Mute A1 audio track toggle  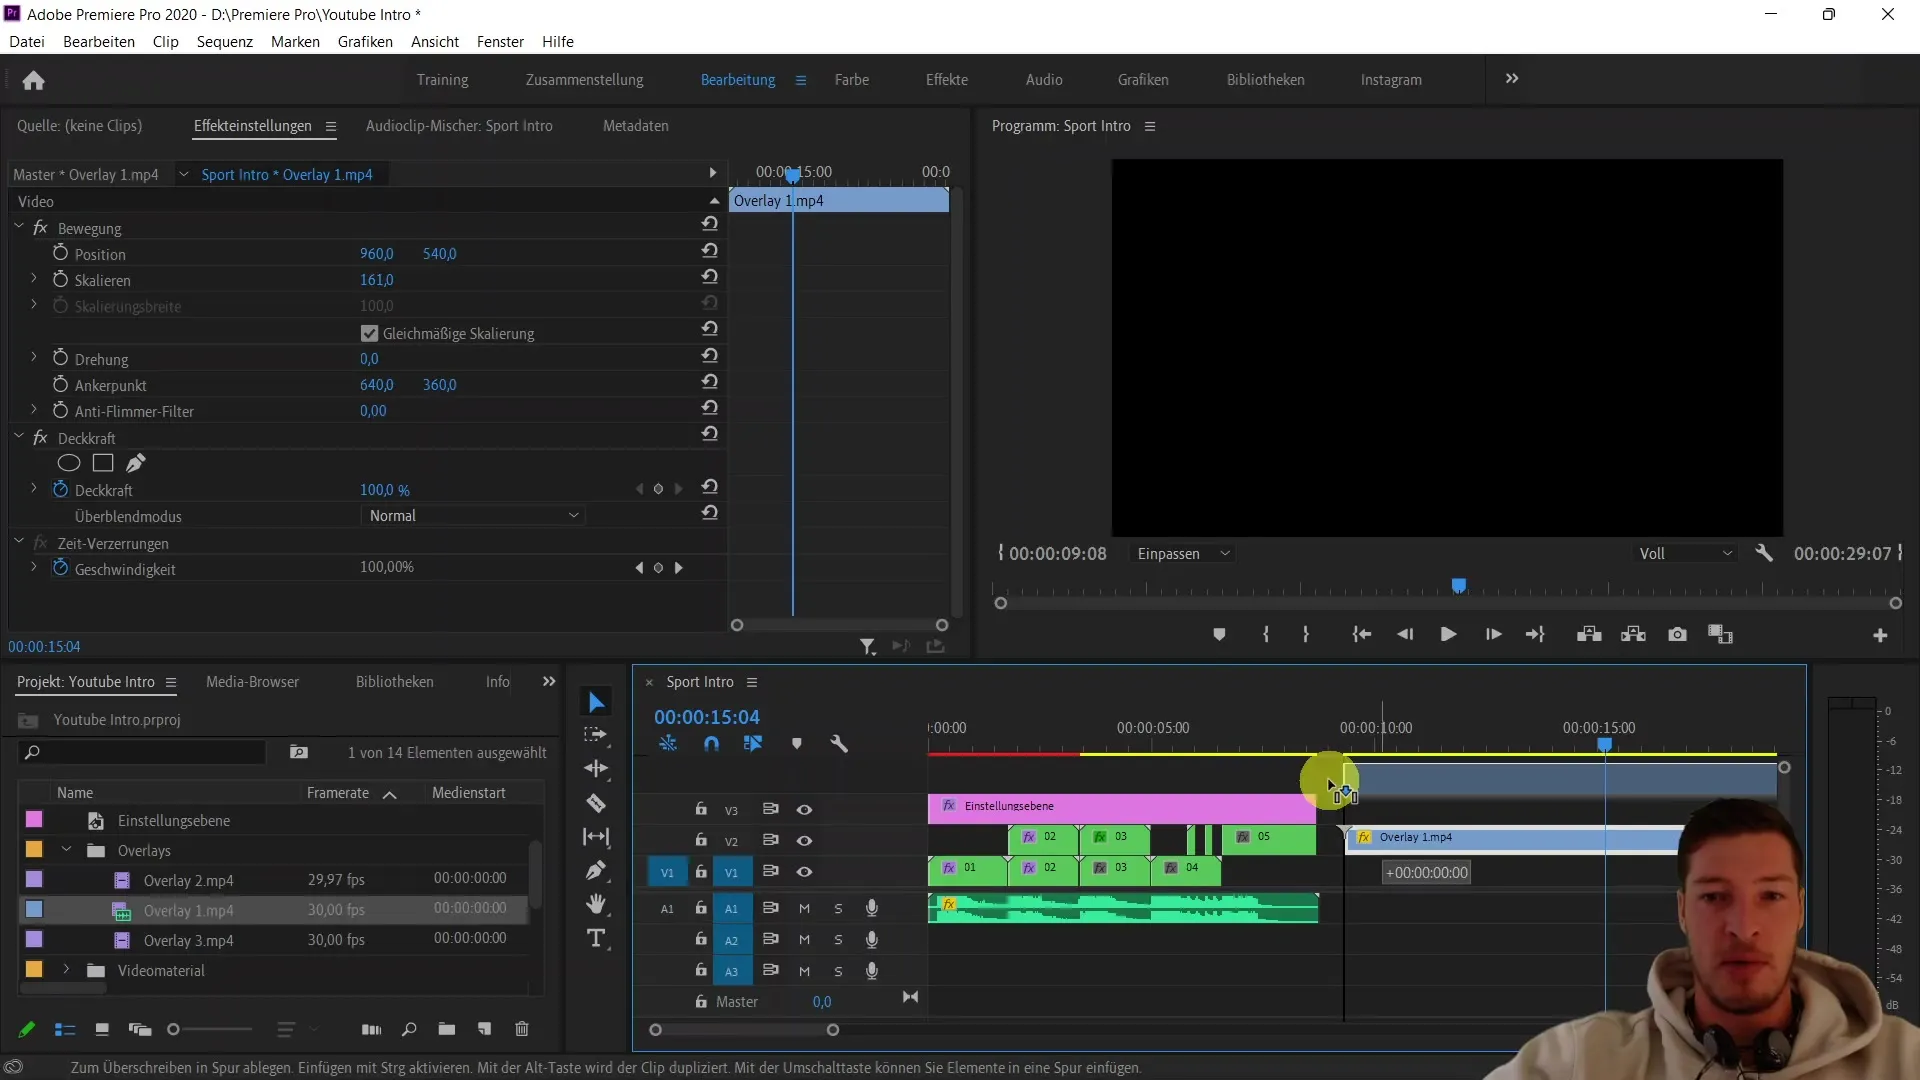pos(804,907)
